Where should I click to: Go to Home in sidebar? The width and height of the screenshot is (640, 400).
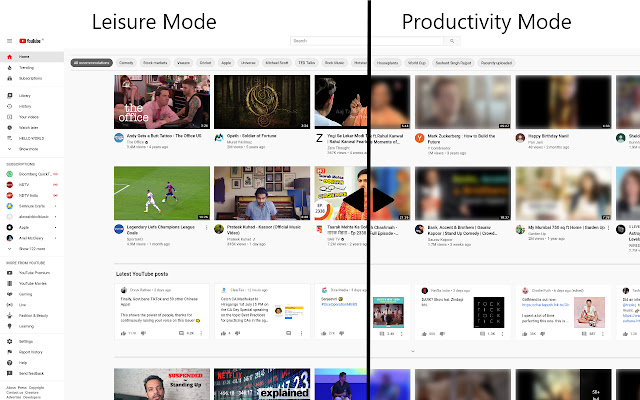[32, 57]
